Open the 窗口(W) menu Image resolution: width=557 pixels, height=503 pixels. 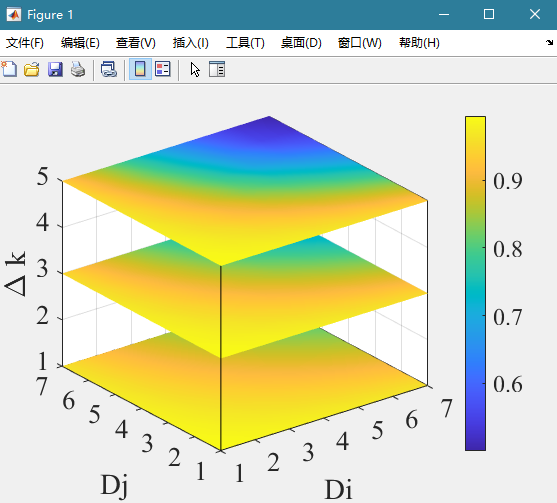[359, 43]
